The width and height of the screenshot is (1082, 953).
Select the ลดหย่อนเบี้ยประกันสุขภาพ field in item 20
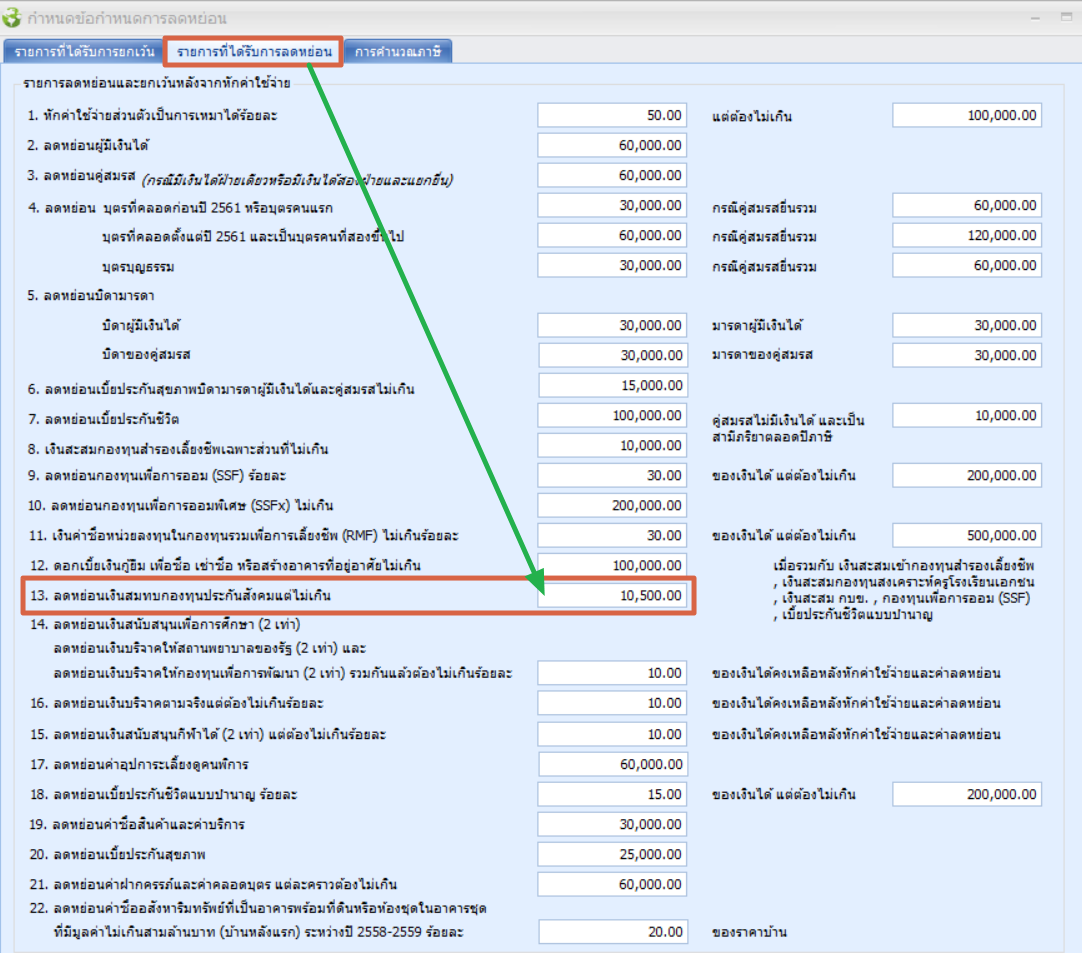click(612, 855)
